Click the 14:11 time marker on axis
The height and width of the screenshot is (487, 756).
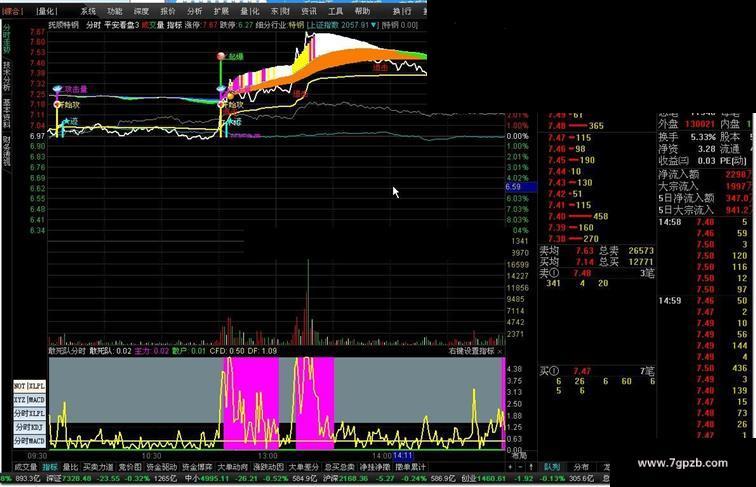coord(403,455)
